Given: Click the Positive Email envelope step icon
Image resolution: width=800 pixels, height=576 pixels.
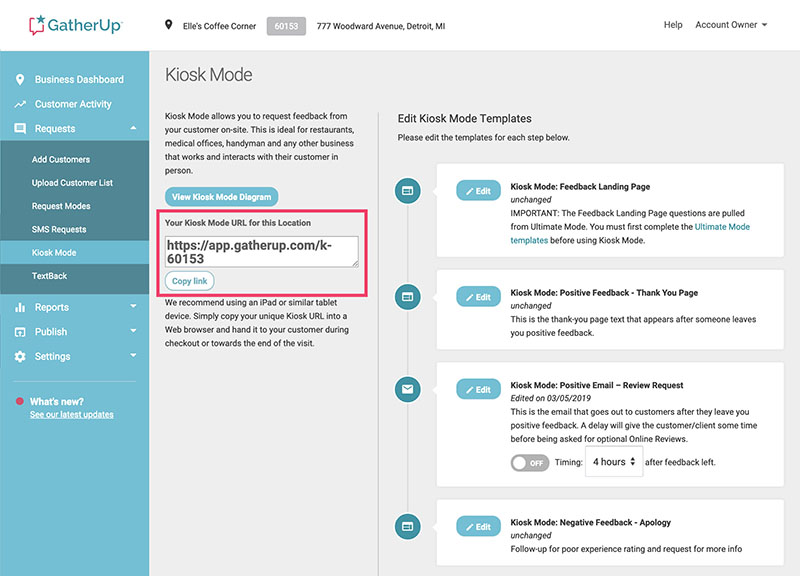Looking at the screenshot, I should pos(408,389).
